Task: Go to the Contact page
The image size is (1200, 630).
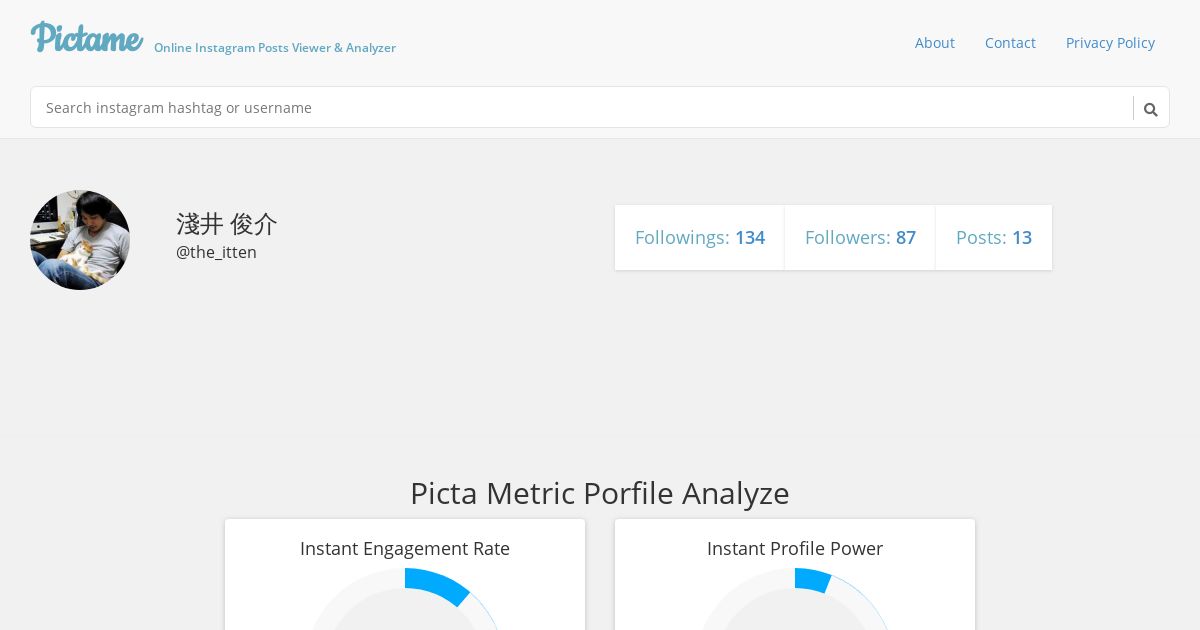Action: coord(1010,43)
